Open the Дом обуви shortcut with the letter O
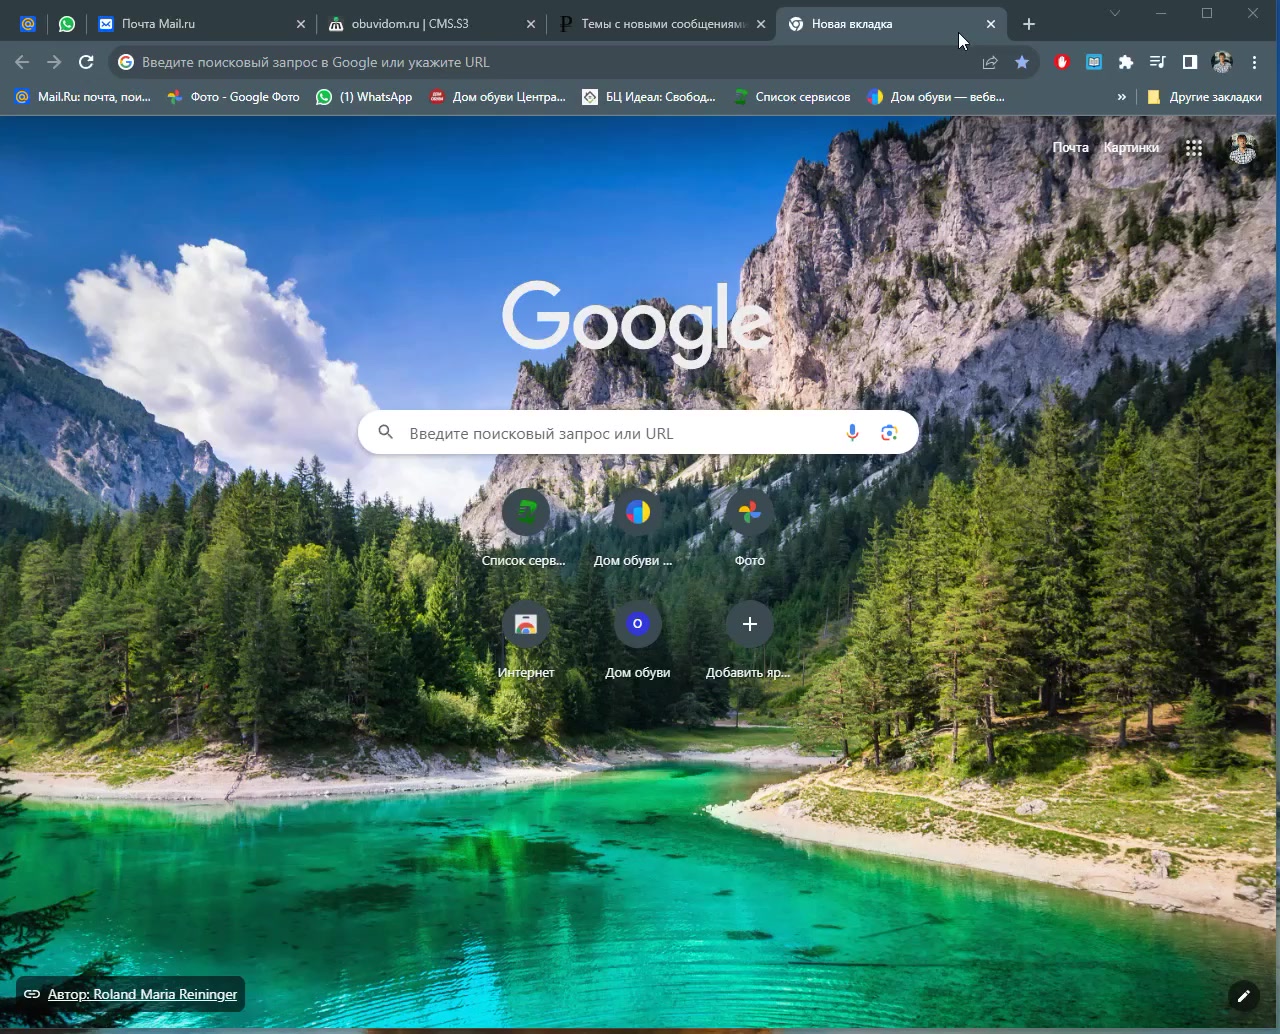This screenshot has height=1034, width=1280. (637, 640)
